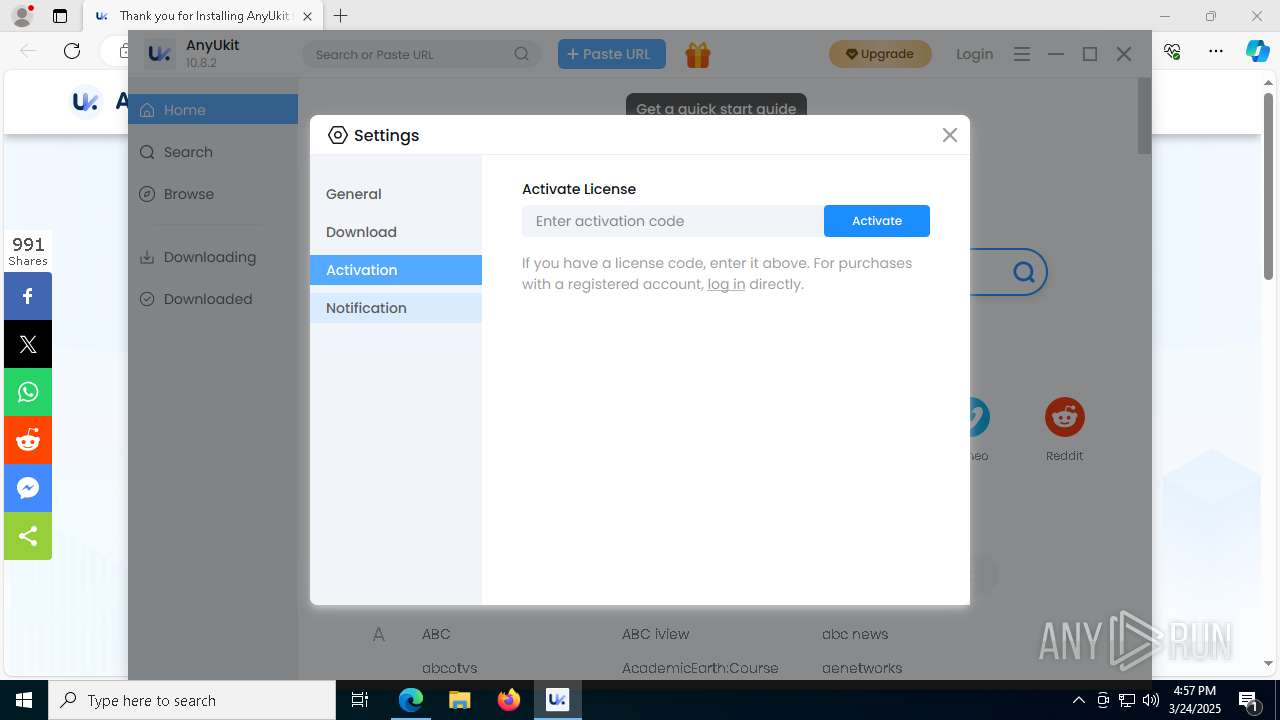Launch Firefox from taskbar

[x=509, y=700]
